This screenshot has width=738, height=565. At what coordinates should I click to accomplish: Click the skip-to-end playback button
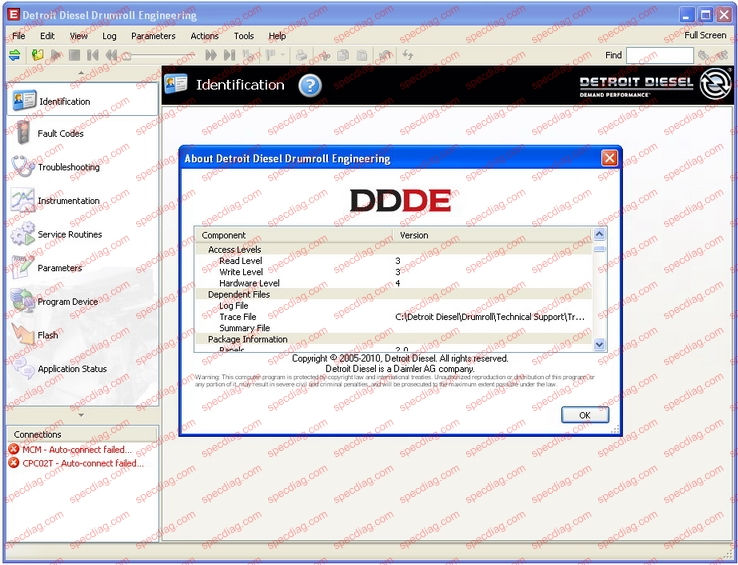tap(229, 55)
